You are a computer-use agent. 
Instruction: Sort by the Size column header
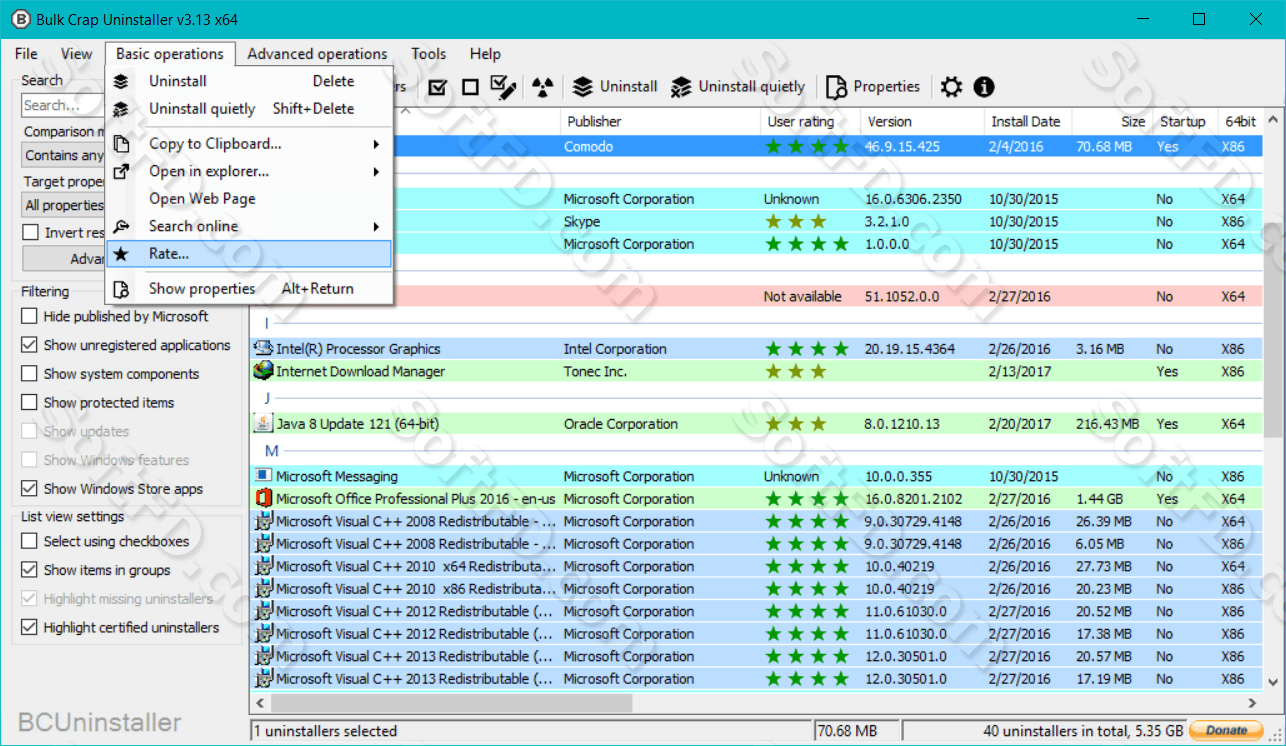[x=1113, y=121]
